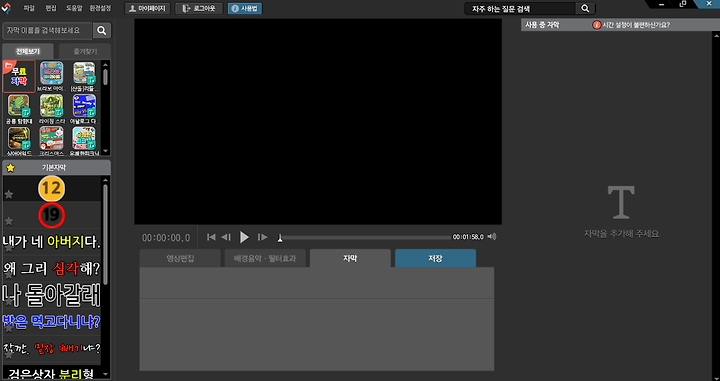This screenshot has width=720, height=381.
Task: Favorite the 12 rating subtitle star
Action: pyautogui.click(x=8, y=195)
